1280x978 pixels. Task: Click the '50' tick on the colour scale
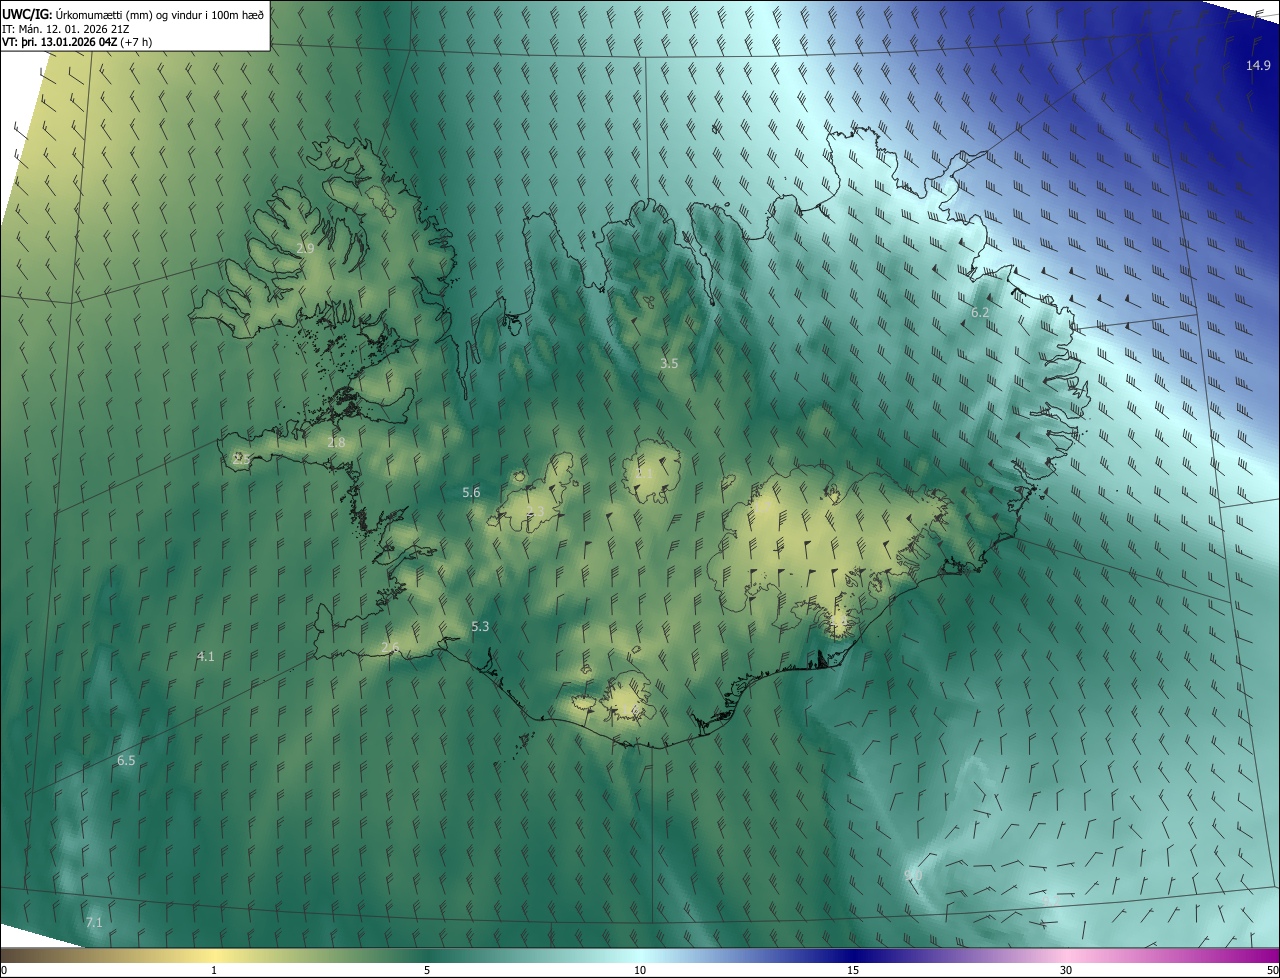[1272, 970]
